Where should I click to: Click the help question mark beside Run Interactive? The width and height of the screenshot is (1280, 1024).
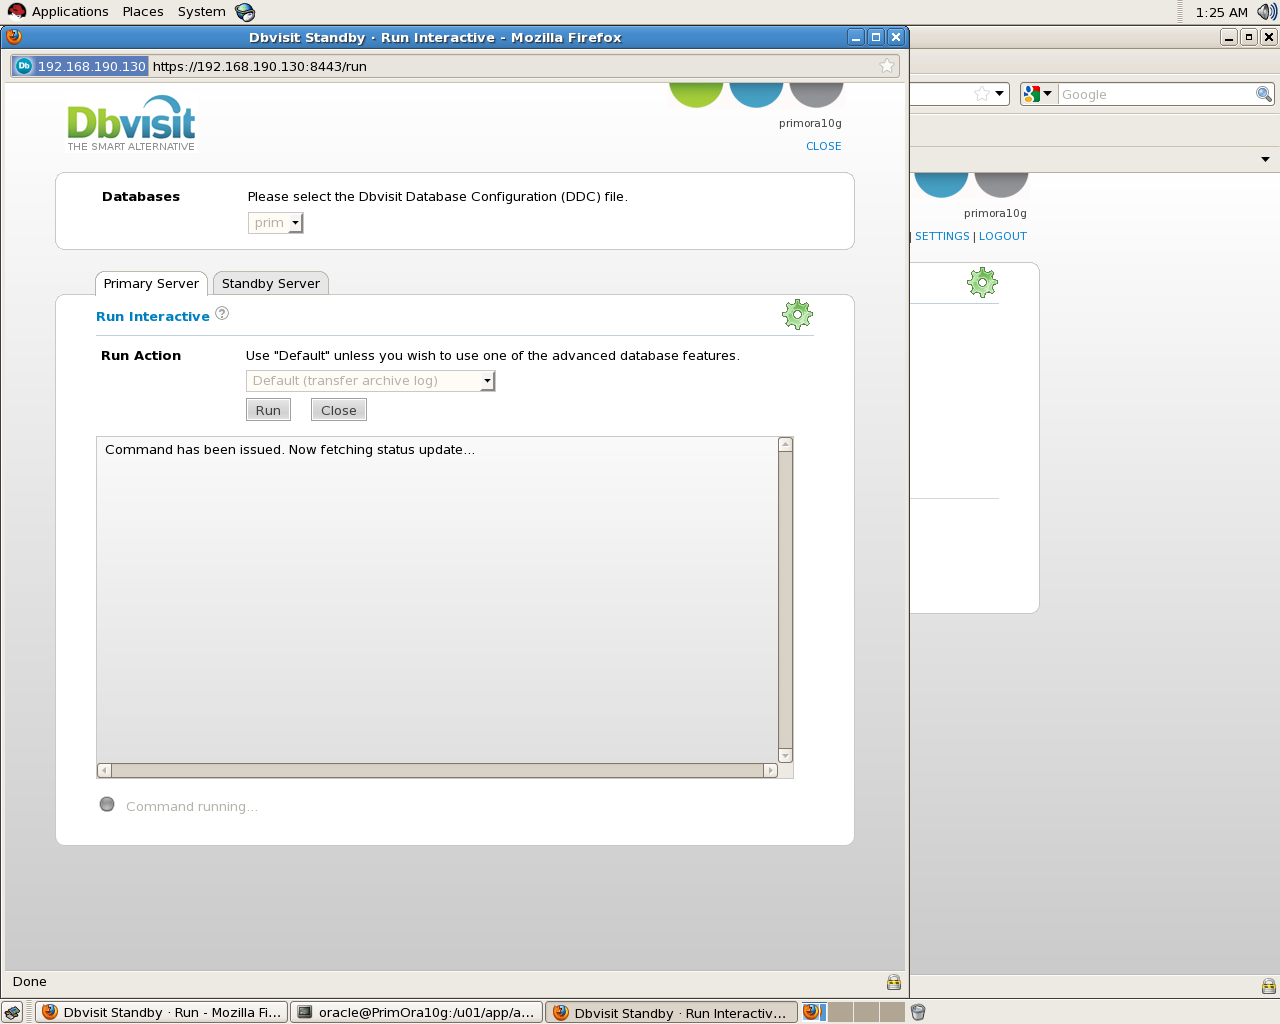[x=222, y=314]
